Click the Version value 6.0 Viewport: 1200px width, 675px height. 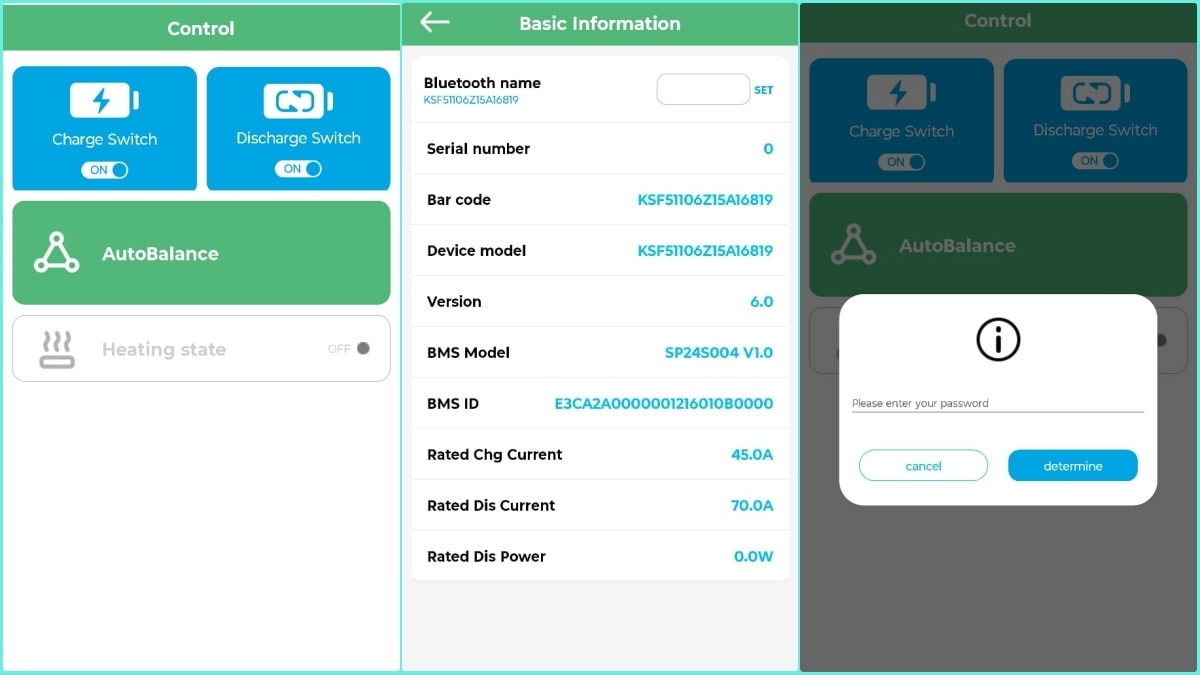pos(762,302)
